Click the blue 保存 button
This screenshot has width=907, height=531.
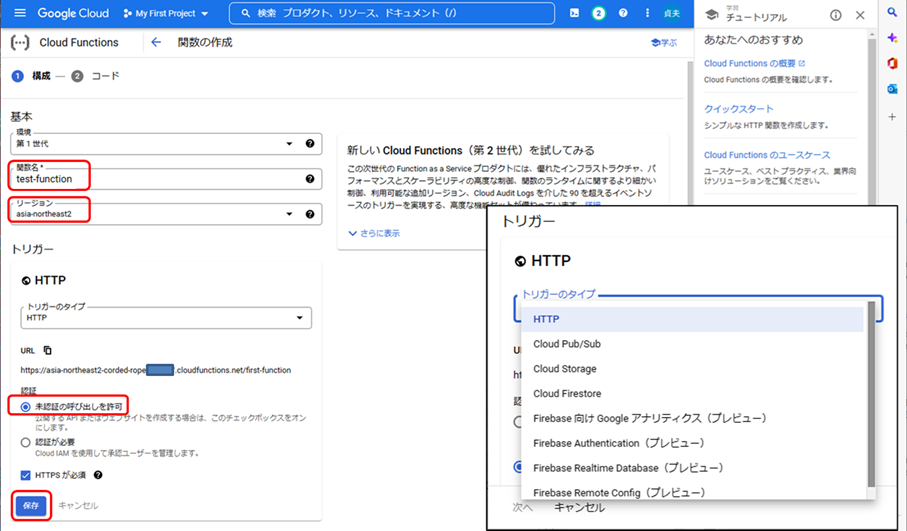click(30, 506)
